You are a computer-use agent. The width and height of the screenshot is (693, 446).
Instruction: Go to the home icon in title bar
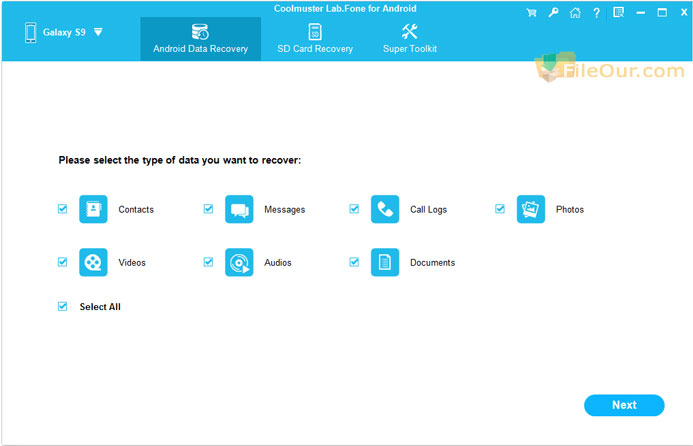pos(575,13)
